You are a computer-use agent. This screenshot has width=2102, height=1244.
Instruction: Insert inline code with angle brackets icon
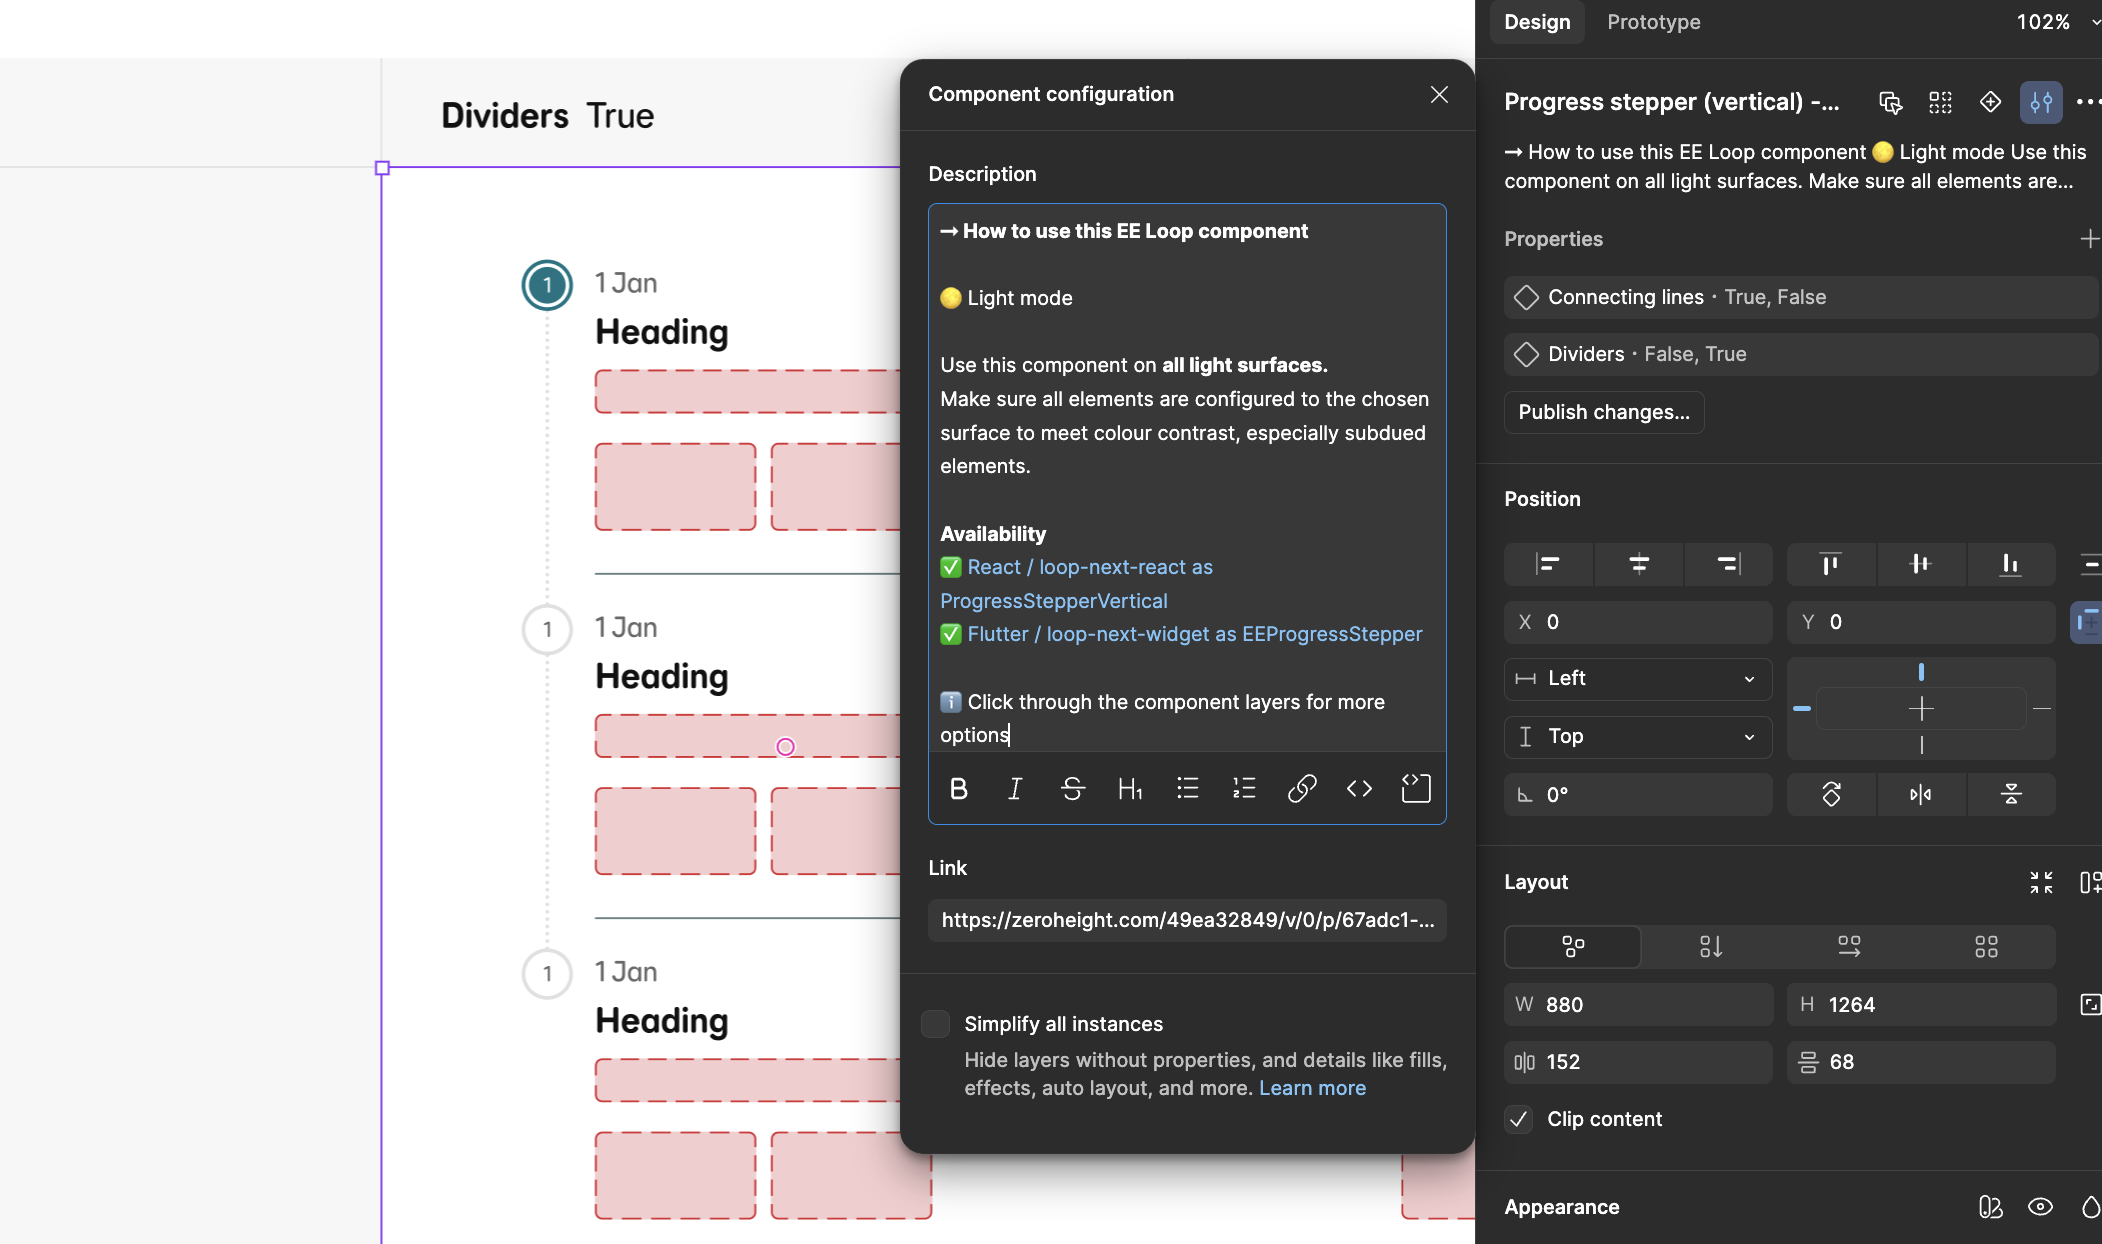pos(1359,789)
